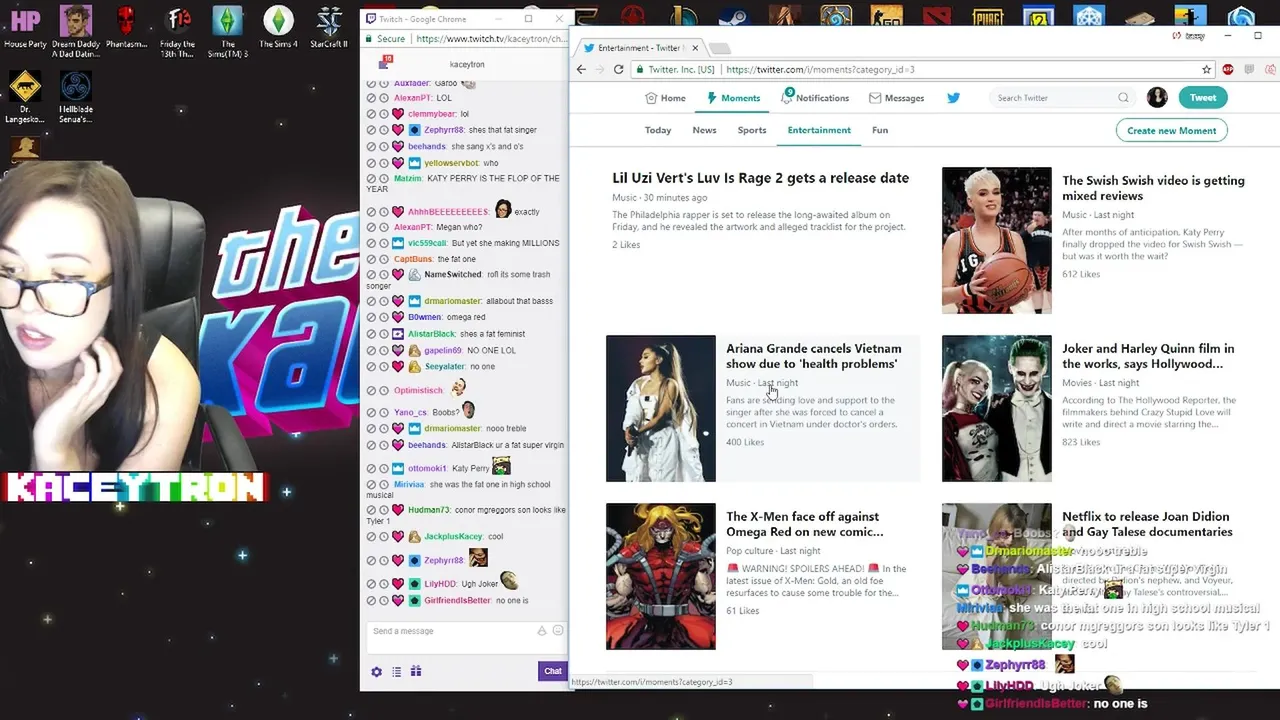Open StarCraft II desktop shortcut
The width and height of the screenshot is (1280, 720).
329,27
